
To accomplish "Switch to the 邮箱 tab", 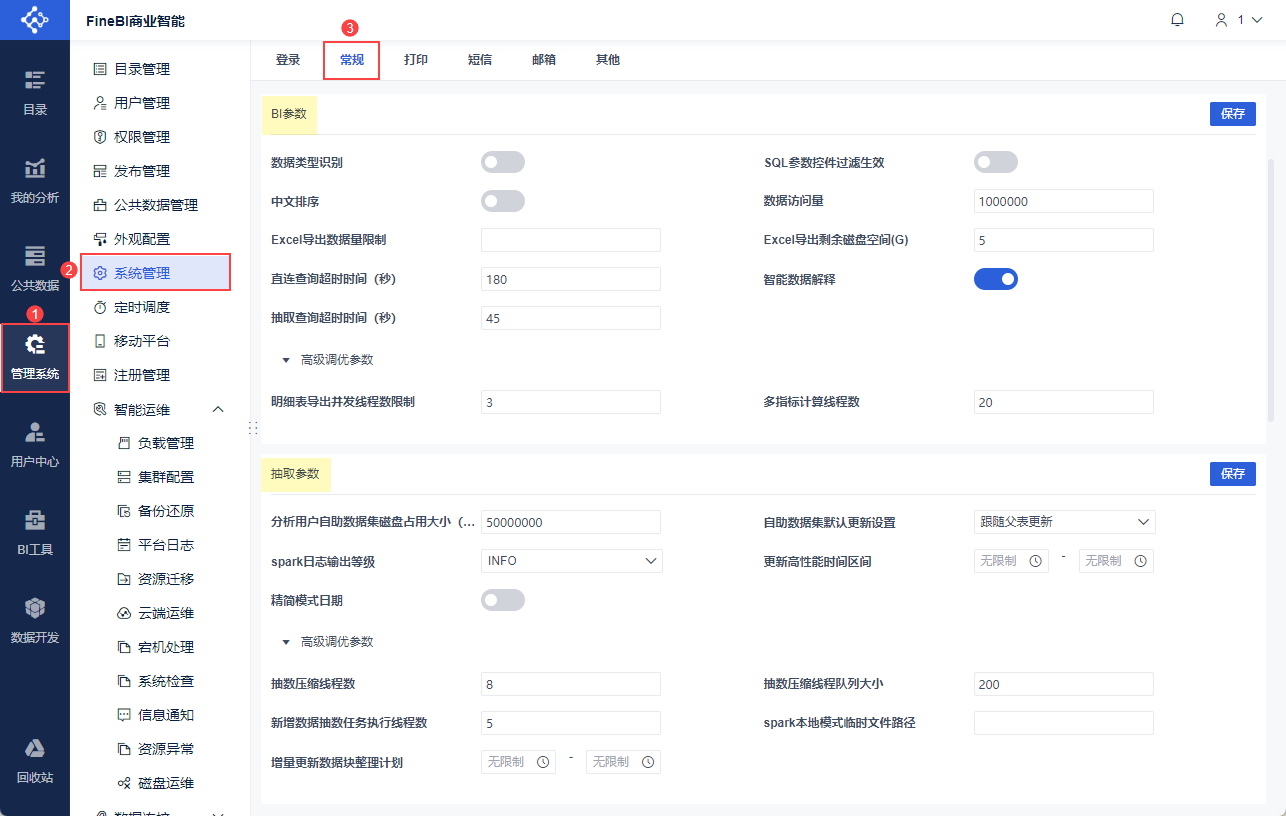I will tap(543, 59).
